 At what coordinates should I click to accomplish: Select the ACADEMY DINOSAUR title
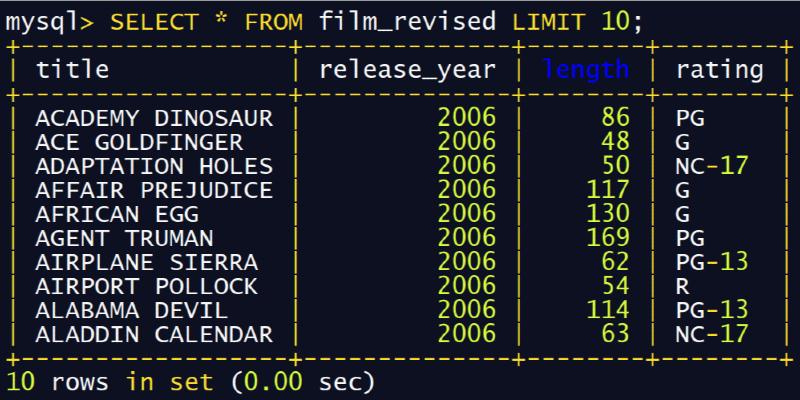[154, 118]
